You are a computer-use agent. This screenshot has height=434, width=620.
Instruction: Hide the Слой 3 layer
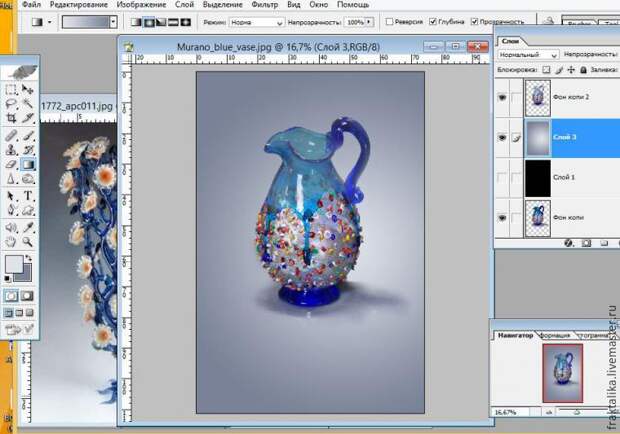[x=502, y=138]
